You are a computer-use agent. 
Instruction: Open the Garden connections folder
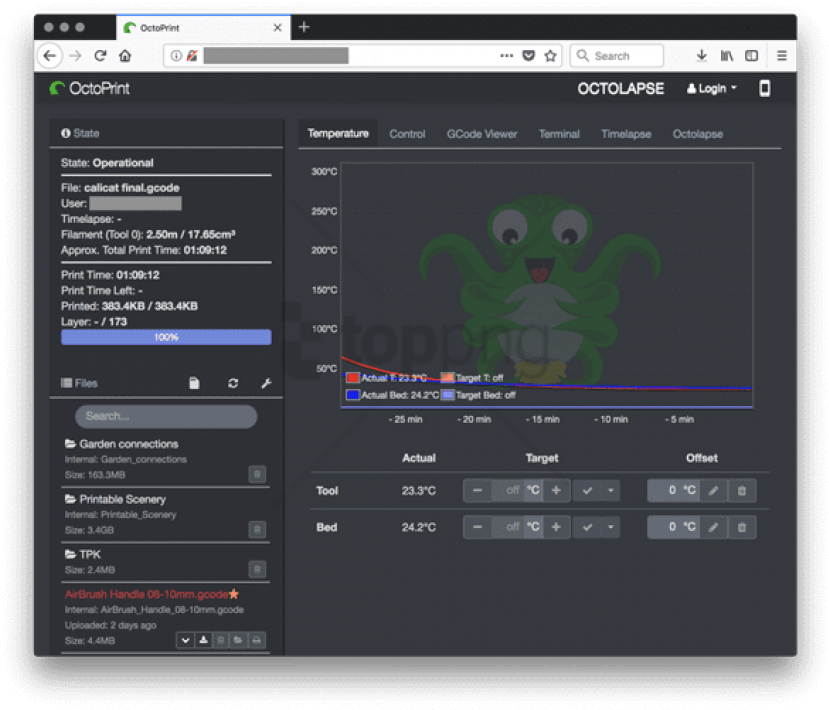pyautogui.click(x=121, y=444)
